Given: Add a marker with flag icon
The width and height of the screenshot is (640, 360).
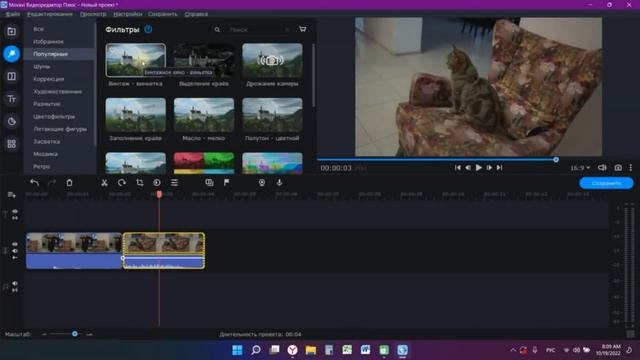Looking at the screenshot, I should tap(227, 182).
